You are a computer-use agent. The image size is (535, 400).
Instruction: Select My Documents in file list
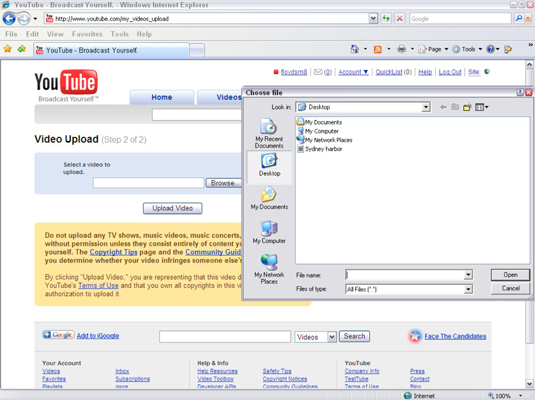(319, 122)
